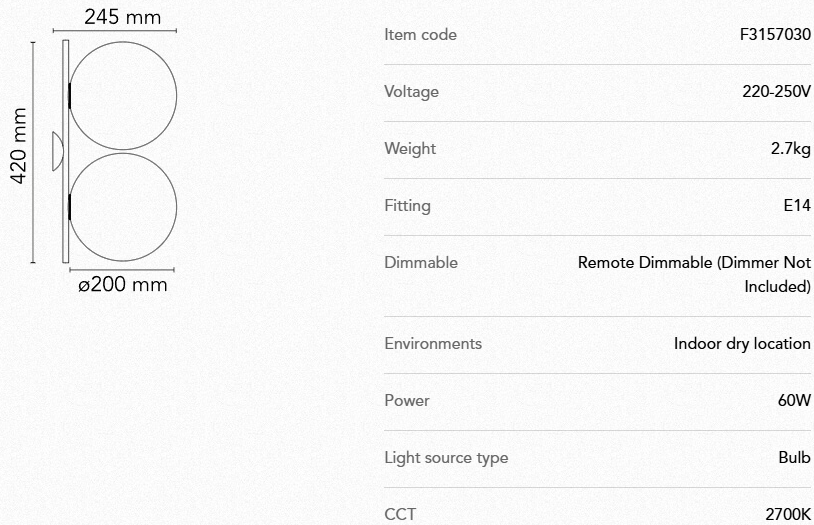Click the ø200 mm diameter label
The height and width of the screenshot is (525, 814).
pos(122,285)
